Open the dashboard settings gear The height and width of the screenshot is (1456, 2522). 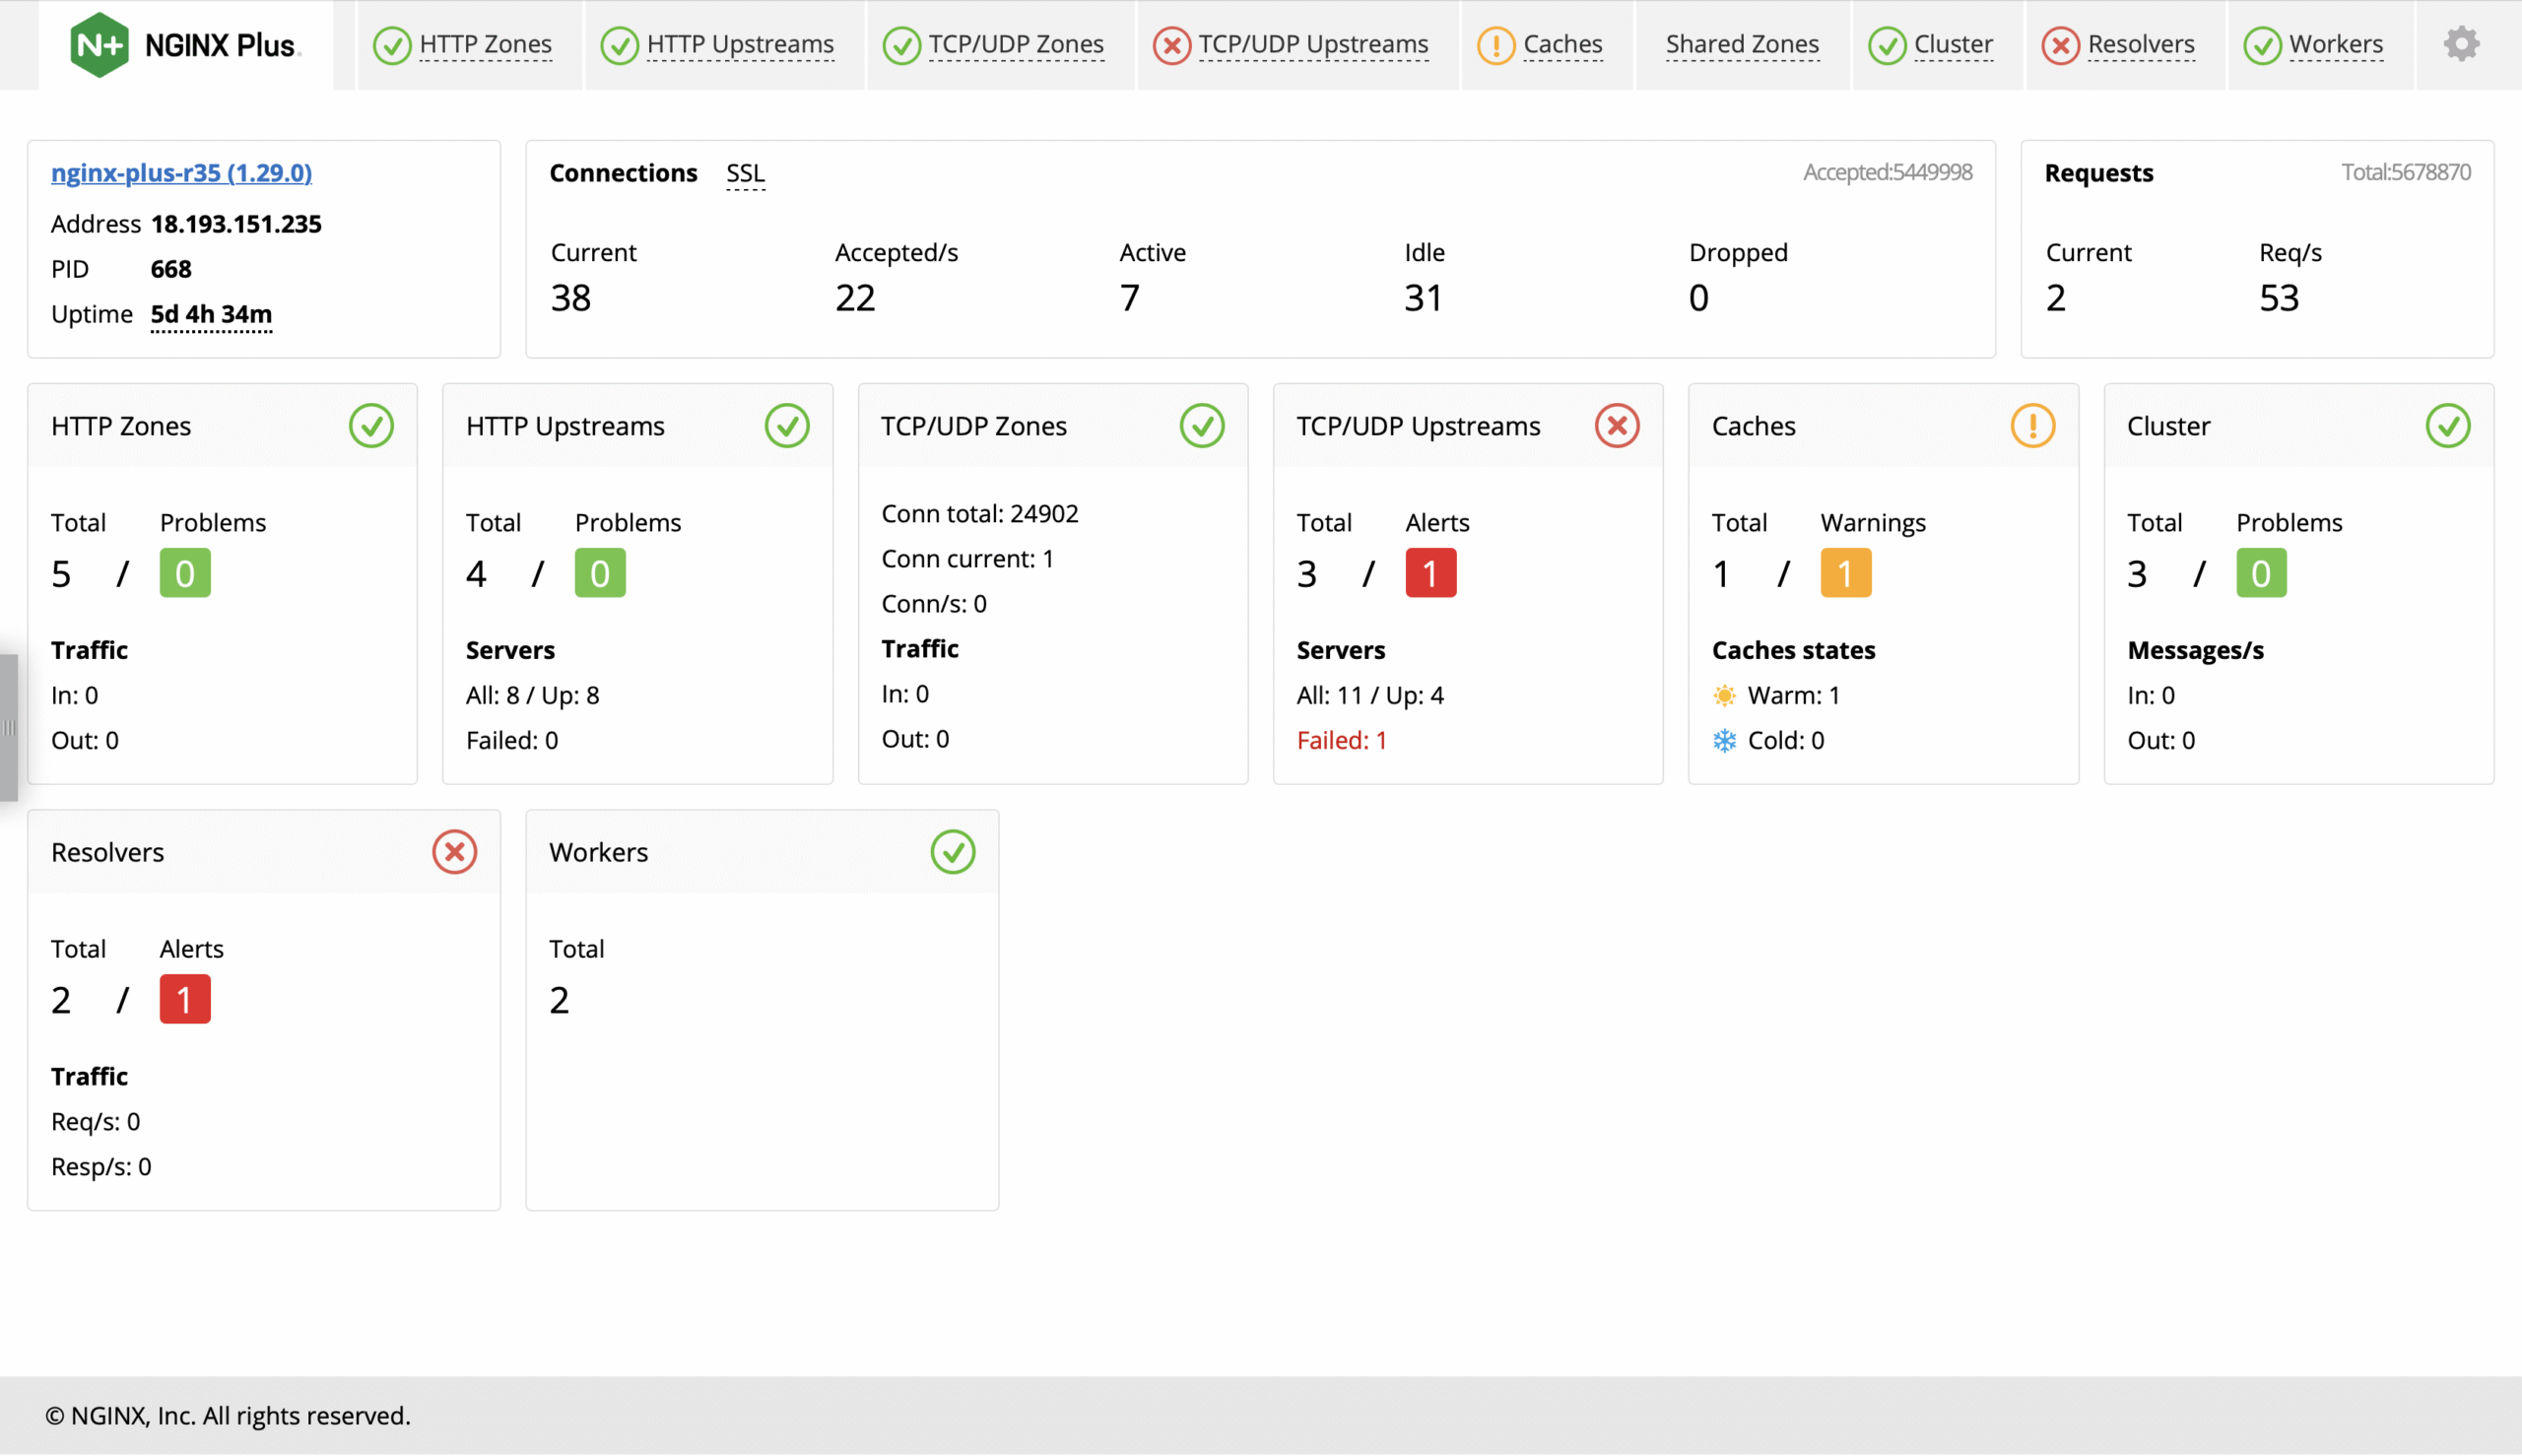pos(2463,44)
